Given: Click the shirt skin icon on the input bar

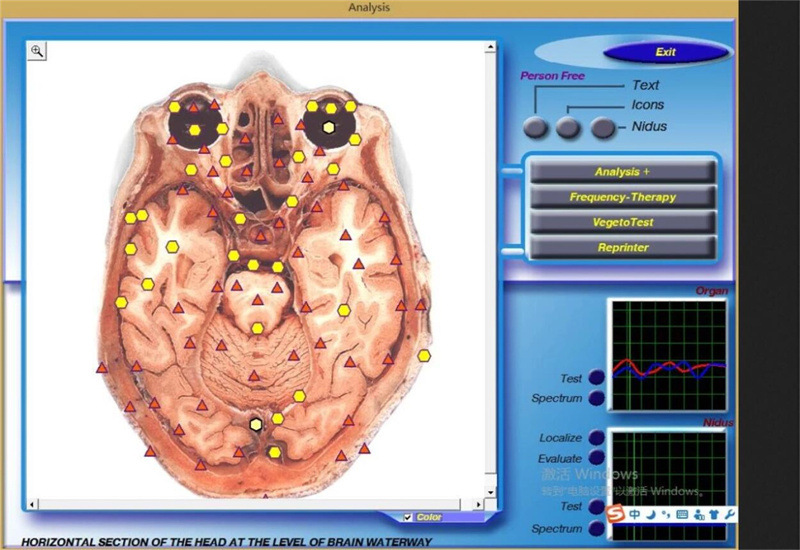Looking at the screenshot, I should (x=713, y=514).
